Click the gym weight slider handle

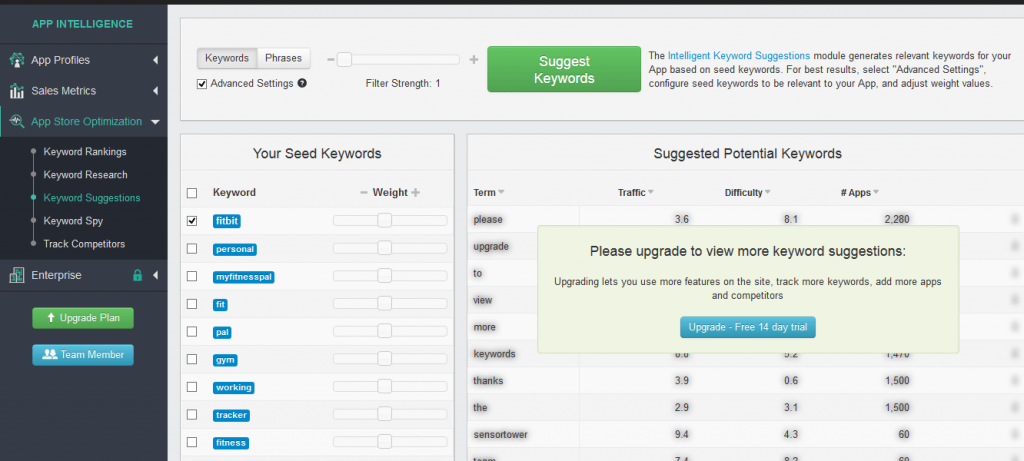[385, 359]
